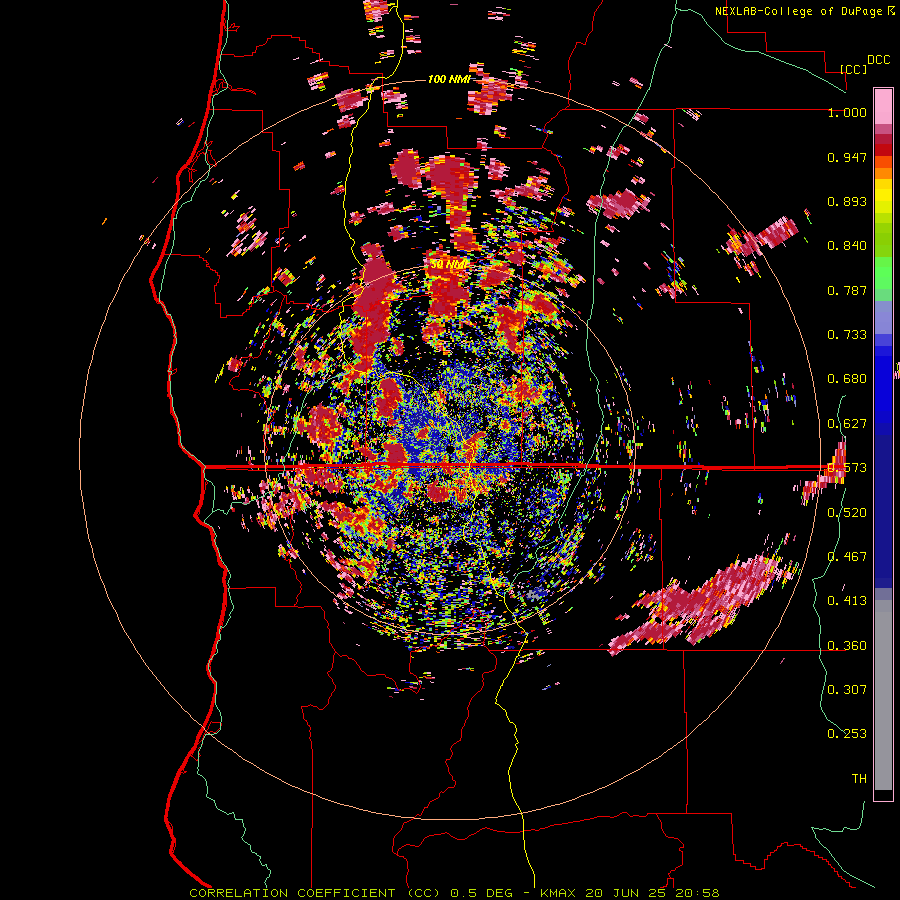The width and height of the screenshot is (900, 900).
Task: Click the TH label on the scale
Action: pos(859,779)
